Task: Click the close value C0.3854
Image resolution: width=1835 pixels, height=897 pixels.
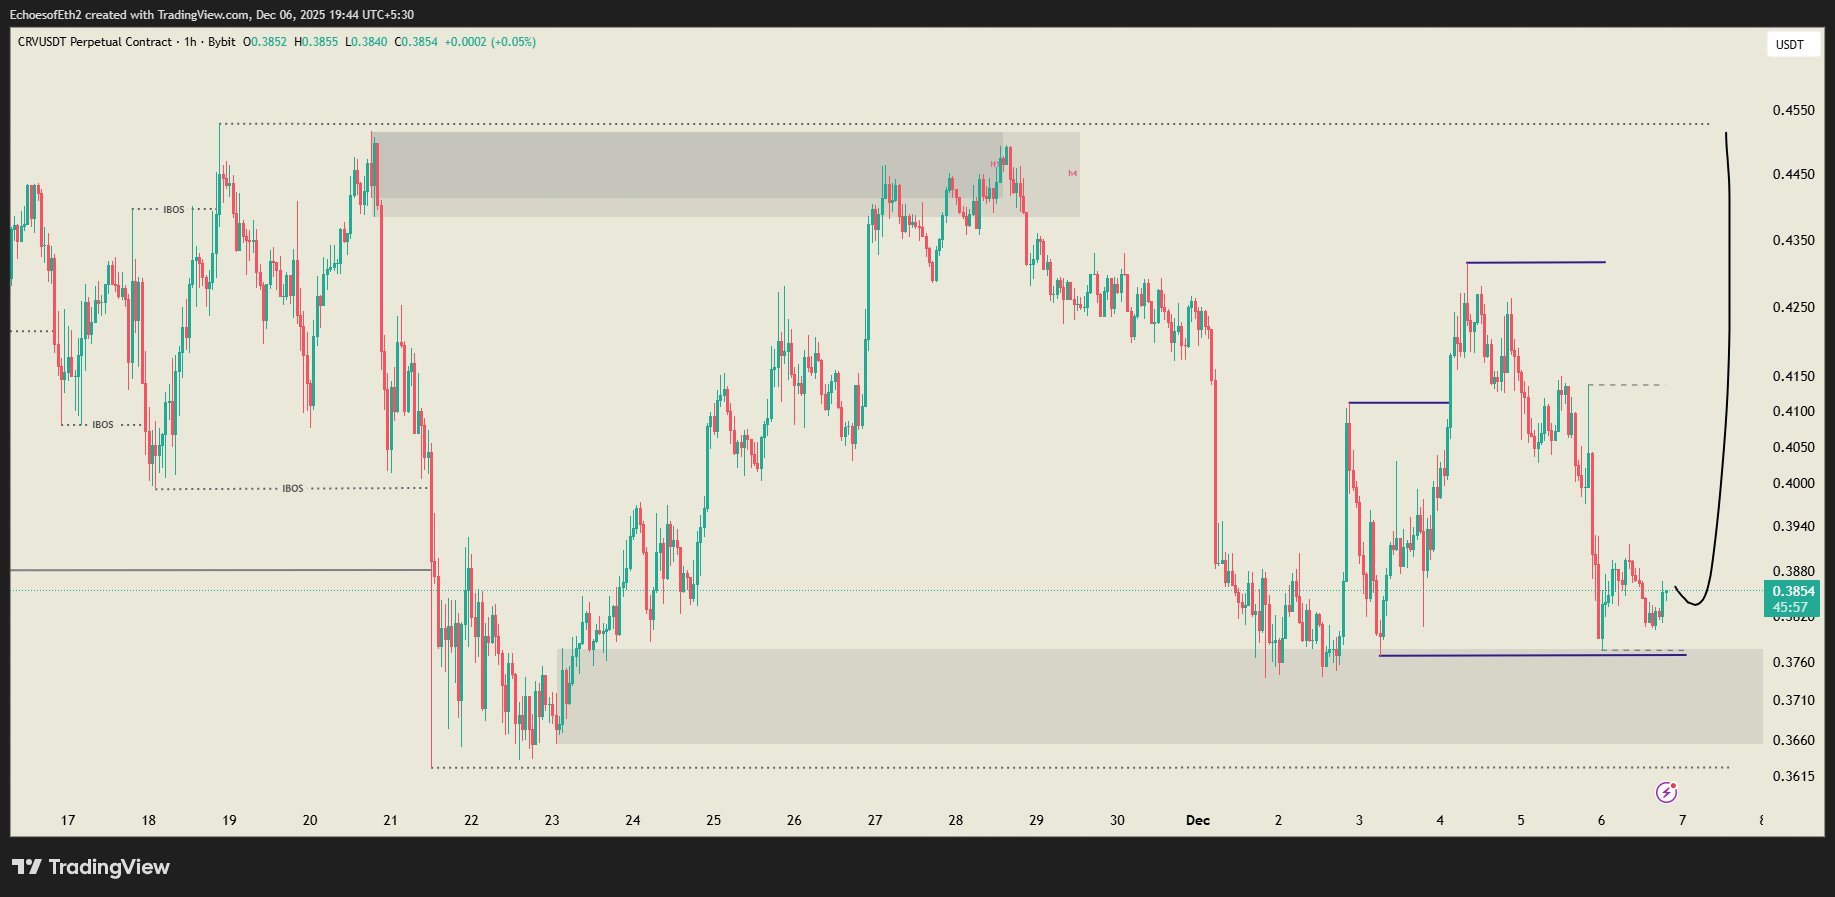Action: point(416,42)
